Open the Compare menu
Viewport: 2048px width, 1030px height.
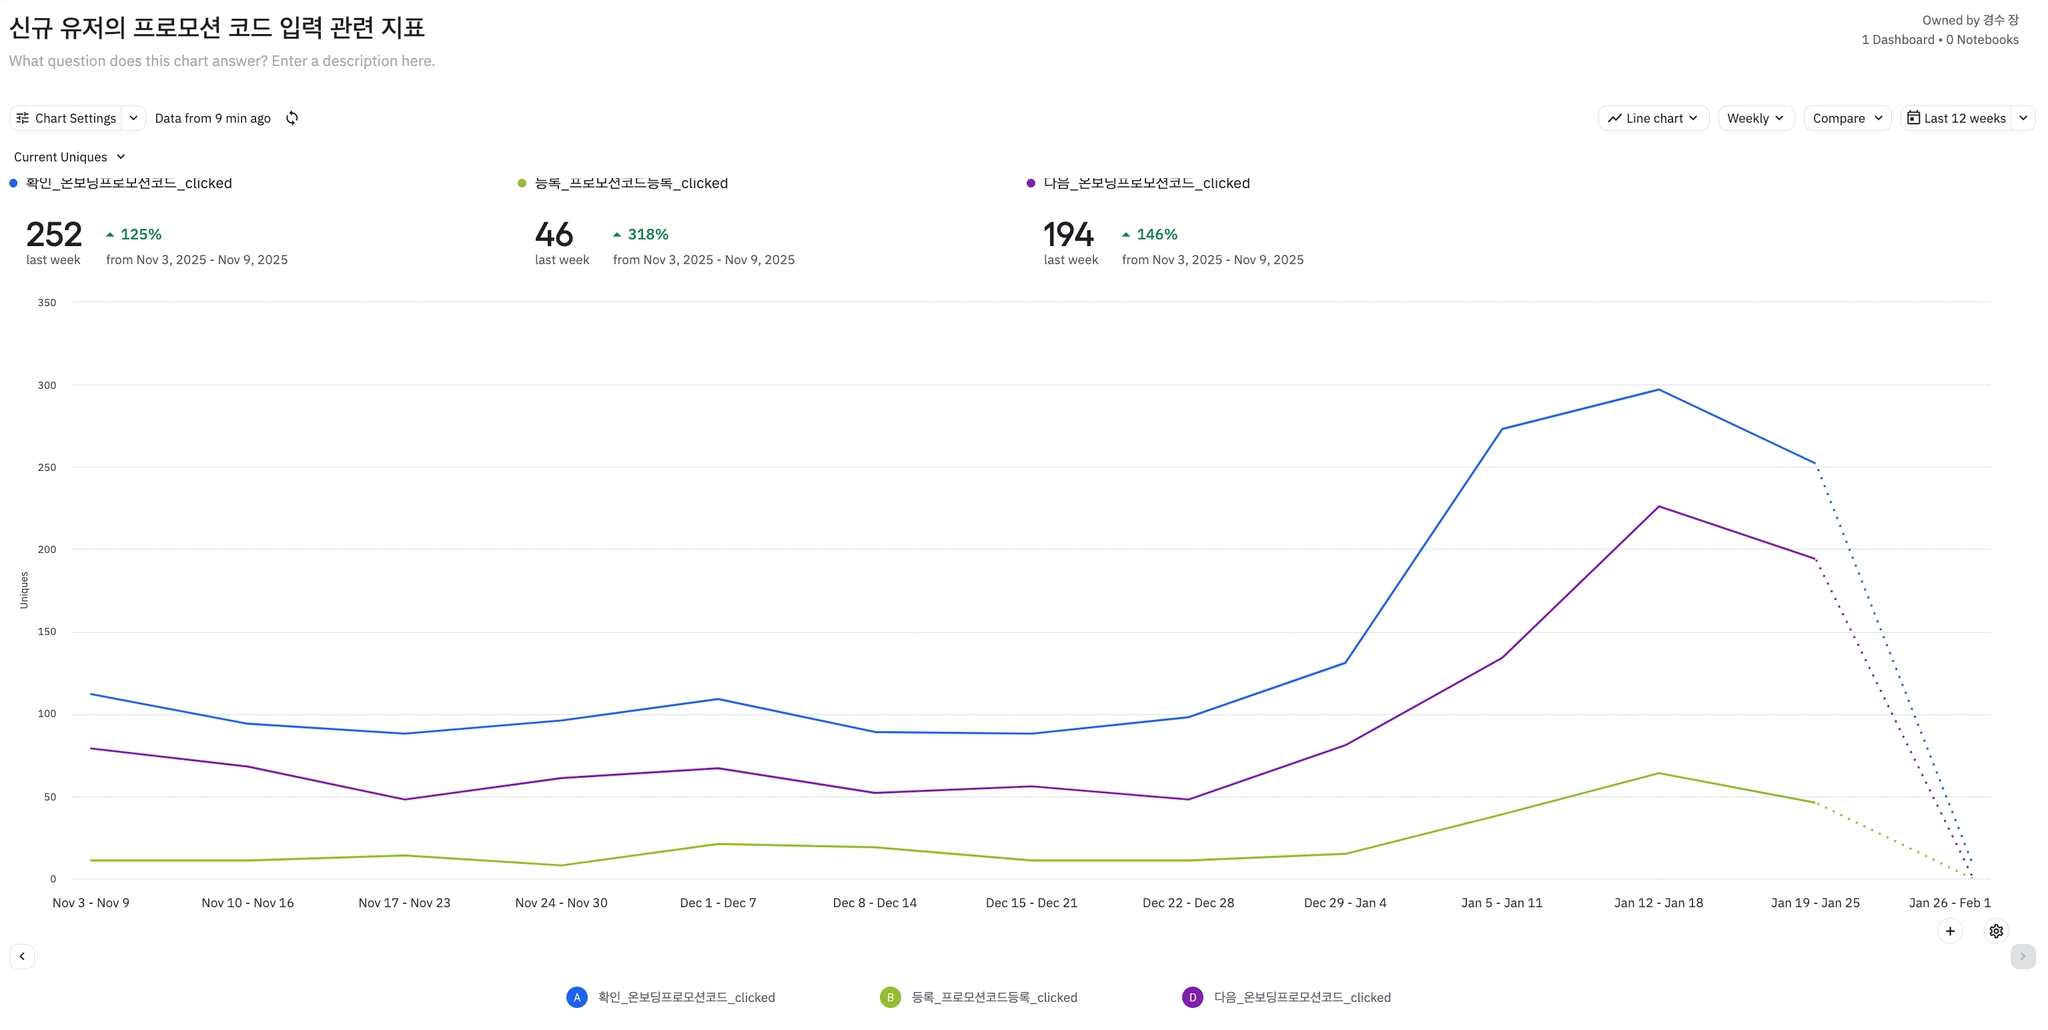1847,118
